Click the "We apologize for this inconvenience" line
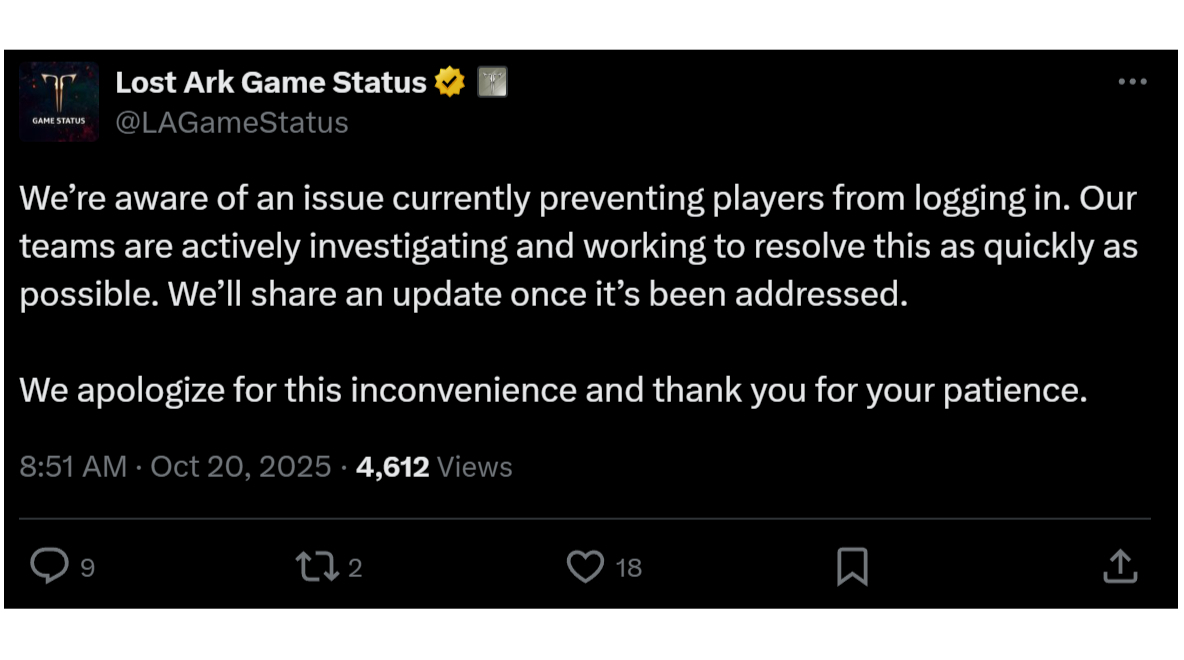Image resolution: width=1184 pixels, height=660 pixels. [x=552, y=390]
